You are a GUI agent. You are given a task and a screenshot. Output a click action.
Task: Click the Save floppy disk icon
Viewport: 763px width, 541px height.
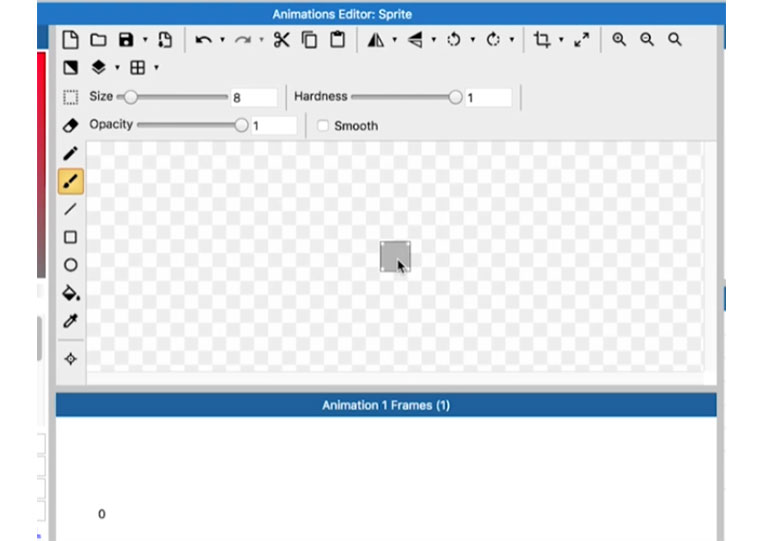(x=126, y=39)
